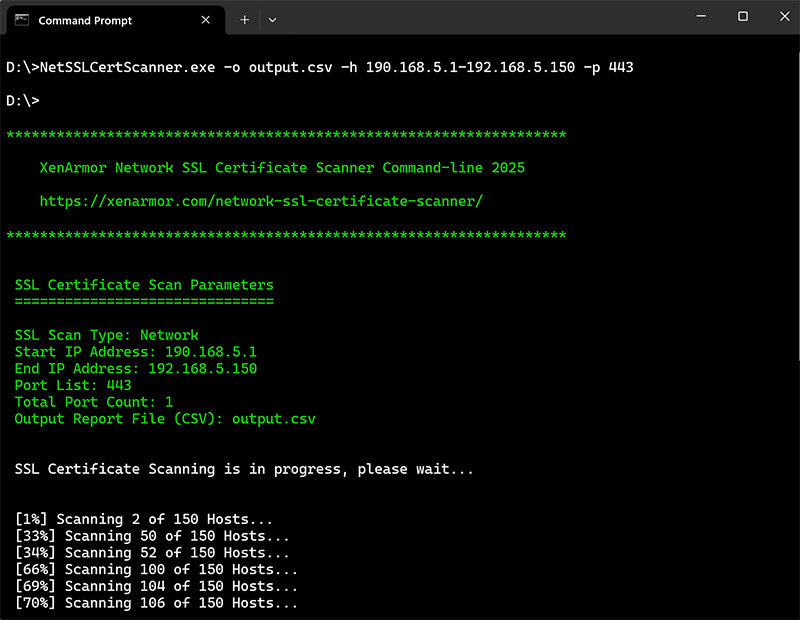Click 'SSL Scan Type: Network' line

107,335
